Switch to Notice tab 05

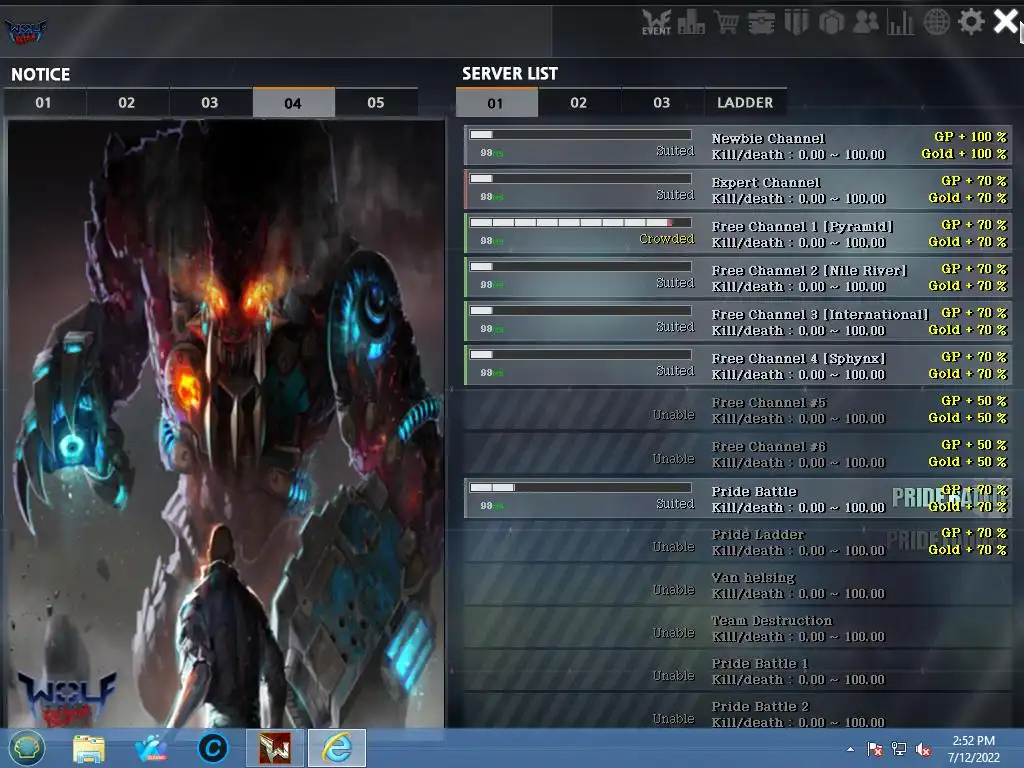point(376,103)
